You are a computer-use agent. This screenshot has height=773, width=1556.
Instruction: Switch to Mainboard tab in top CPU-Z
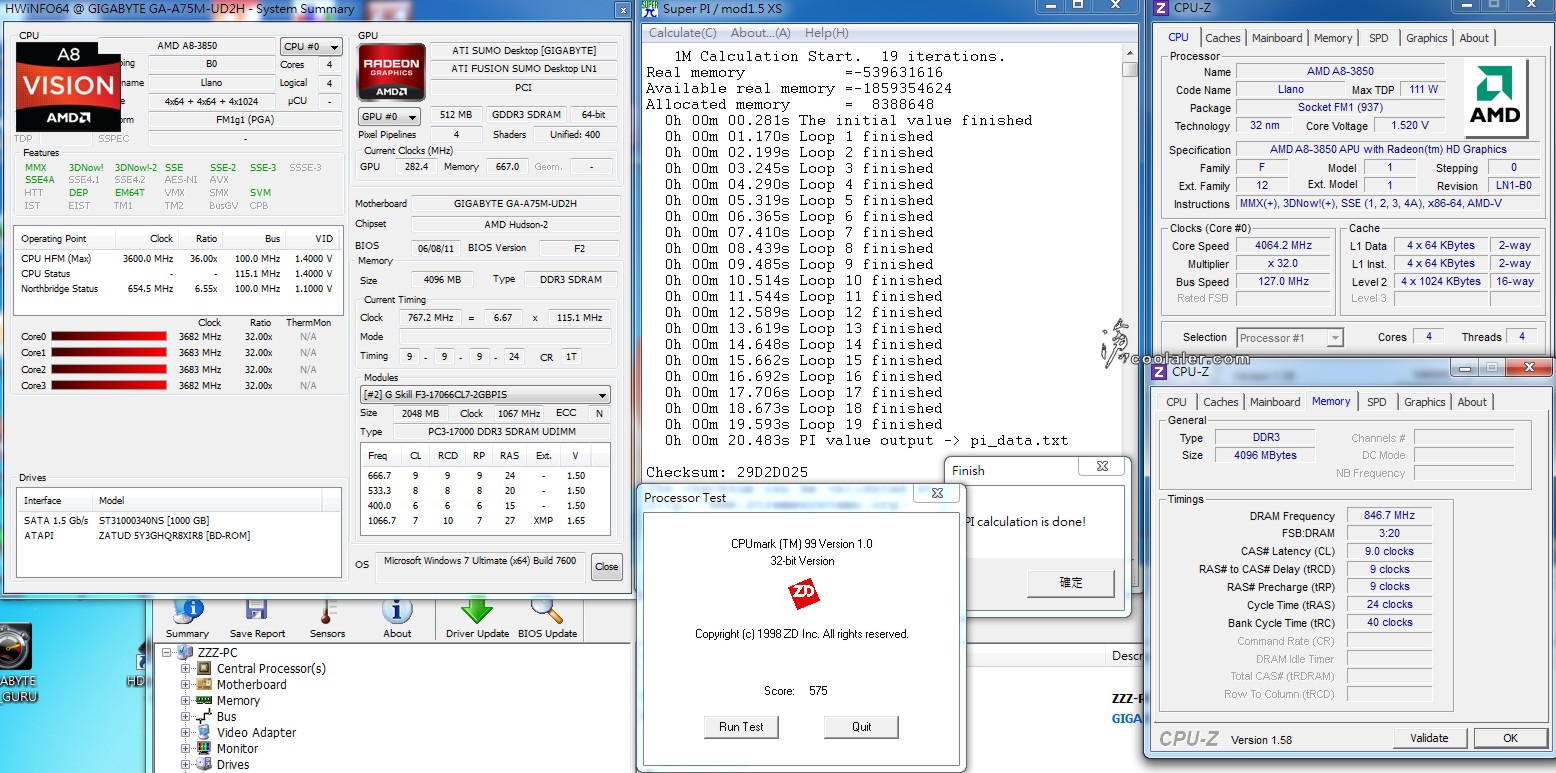(1277, 38)
